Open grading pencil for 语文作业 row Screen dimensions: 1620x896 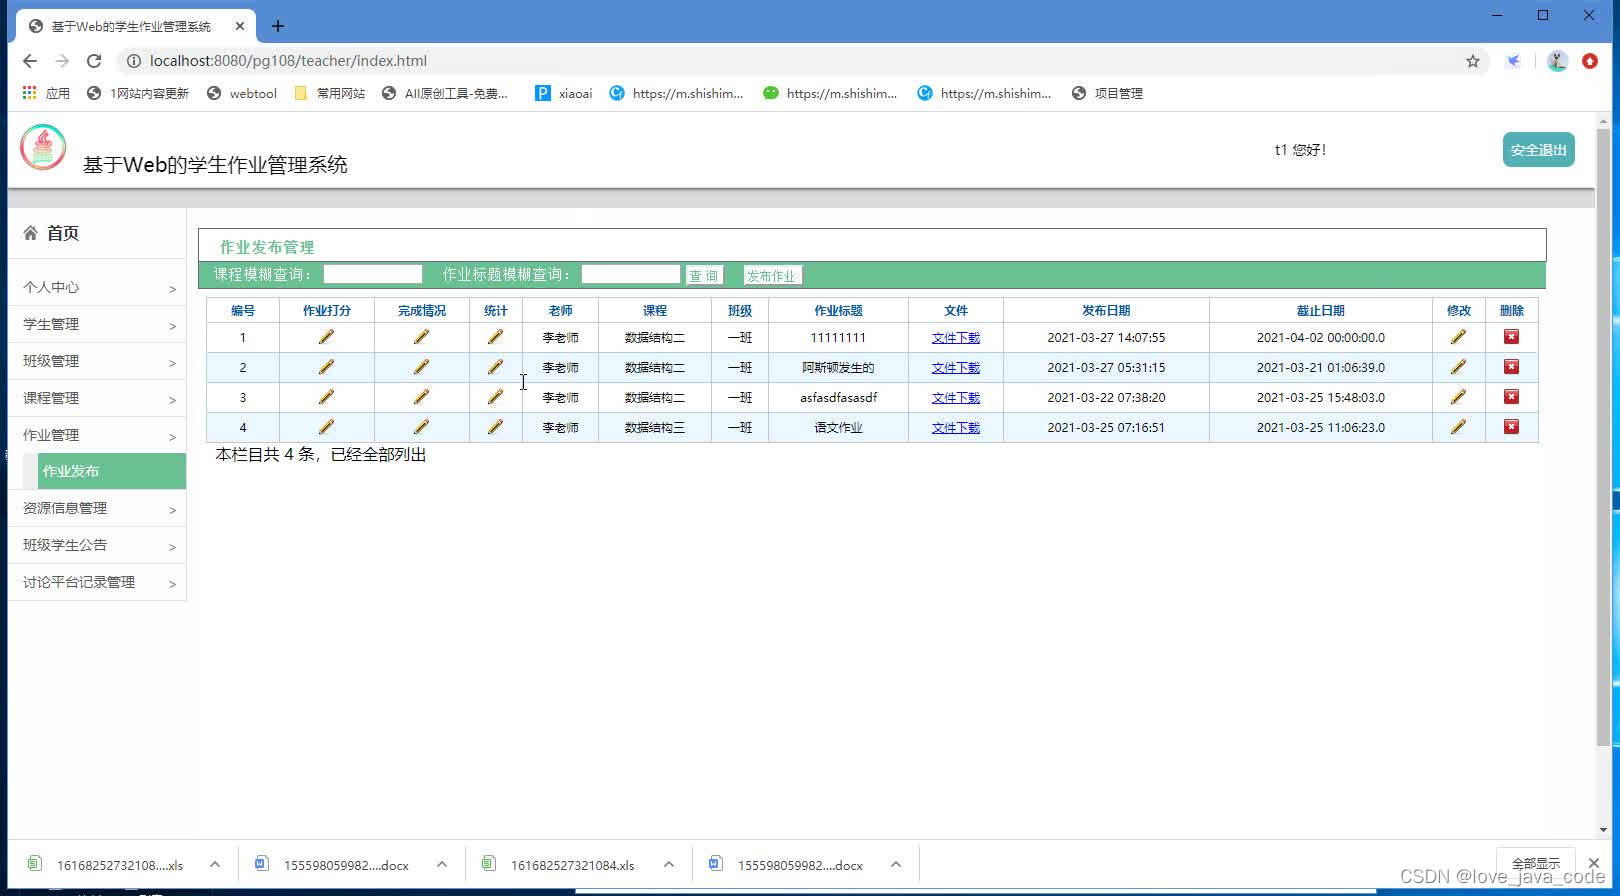pyautogui.click(x=326, y=427)
